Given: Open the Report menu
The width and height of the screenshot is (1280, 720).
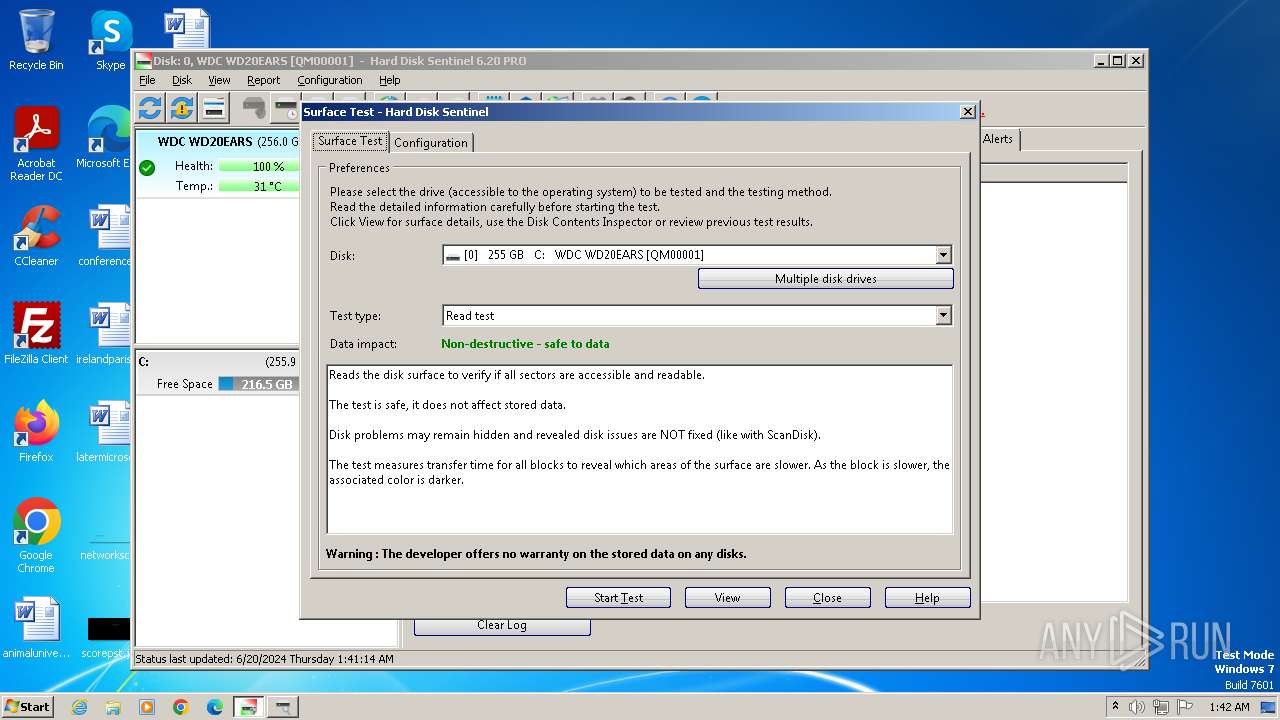Looking at the screenshot, I should (x=263, y=80).
